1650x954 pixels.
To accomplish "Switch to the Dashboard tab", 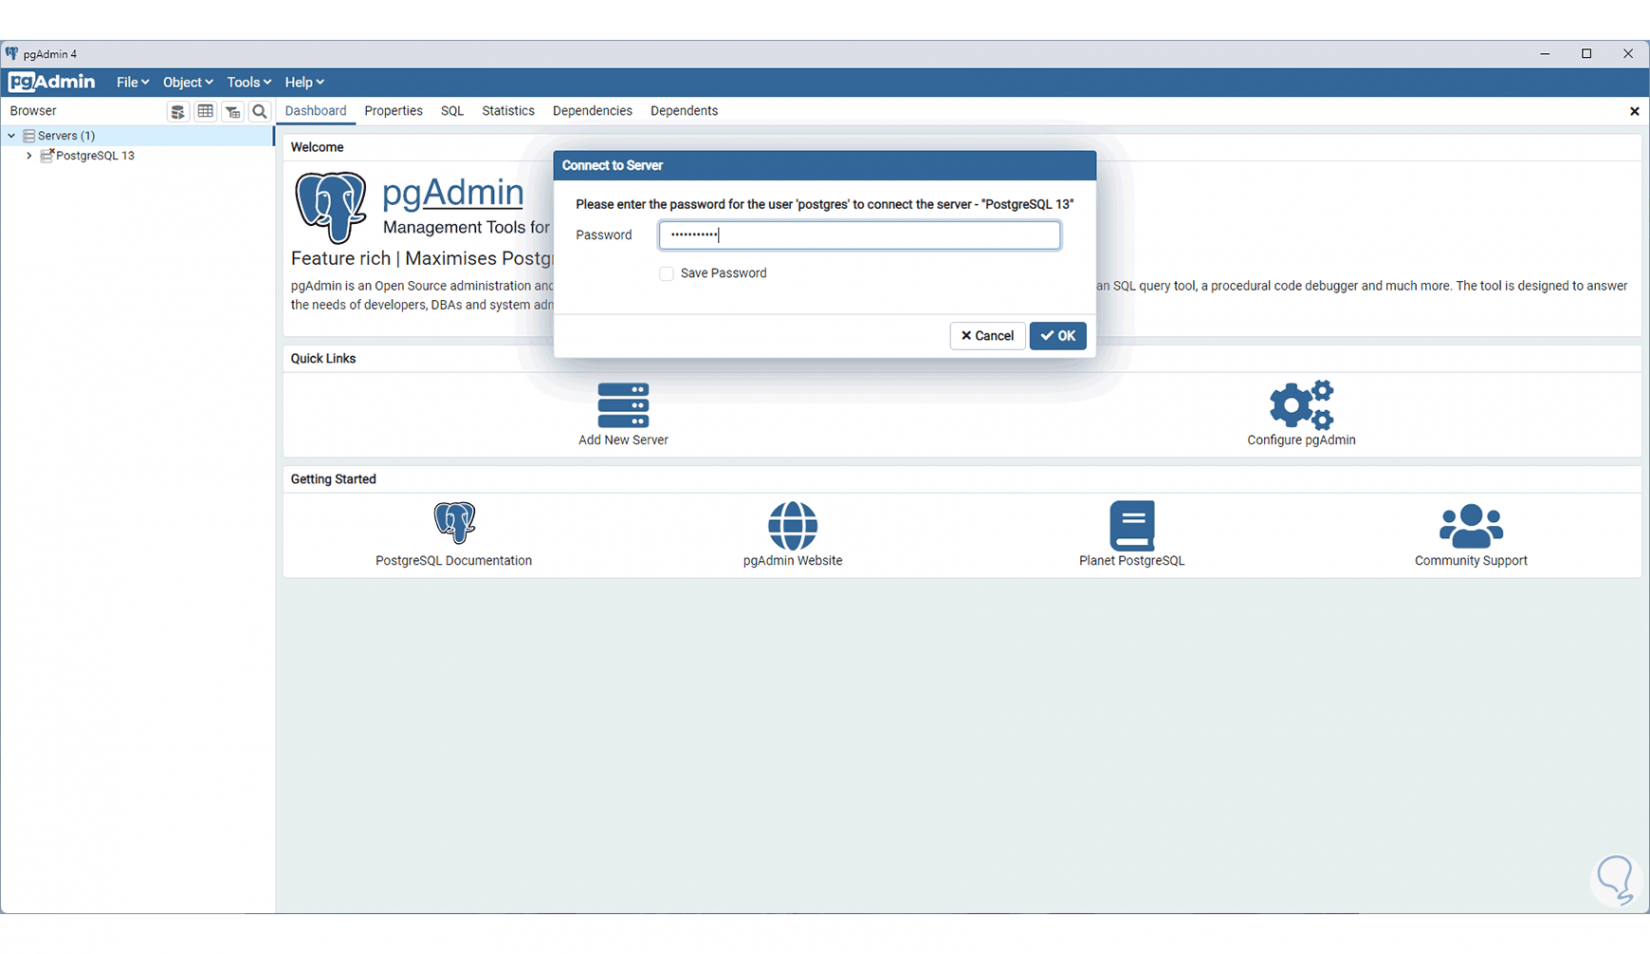I will 316,111.
